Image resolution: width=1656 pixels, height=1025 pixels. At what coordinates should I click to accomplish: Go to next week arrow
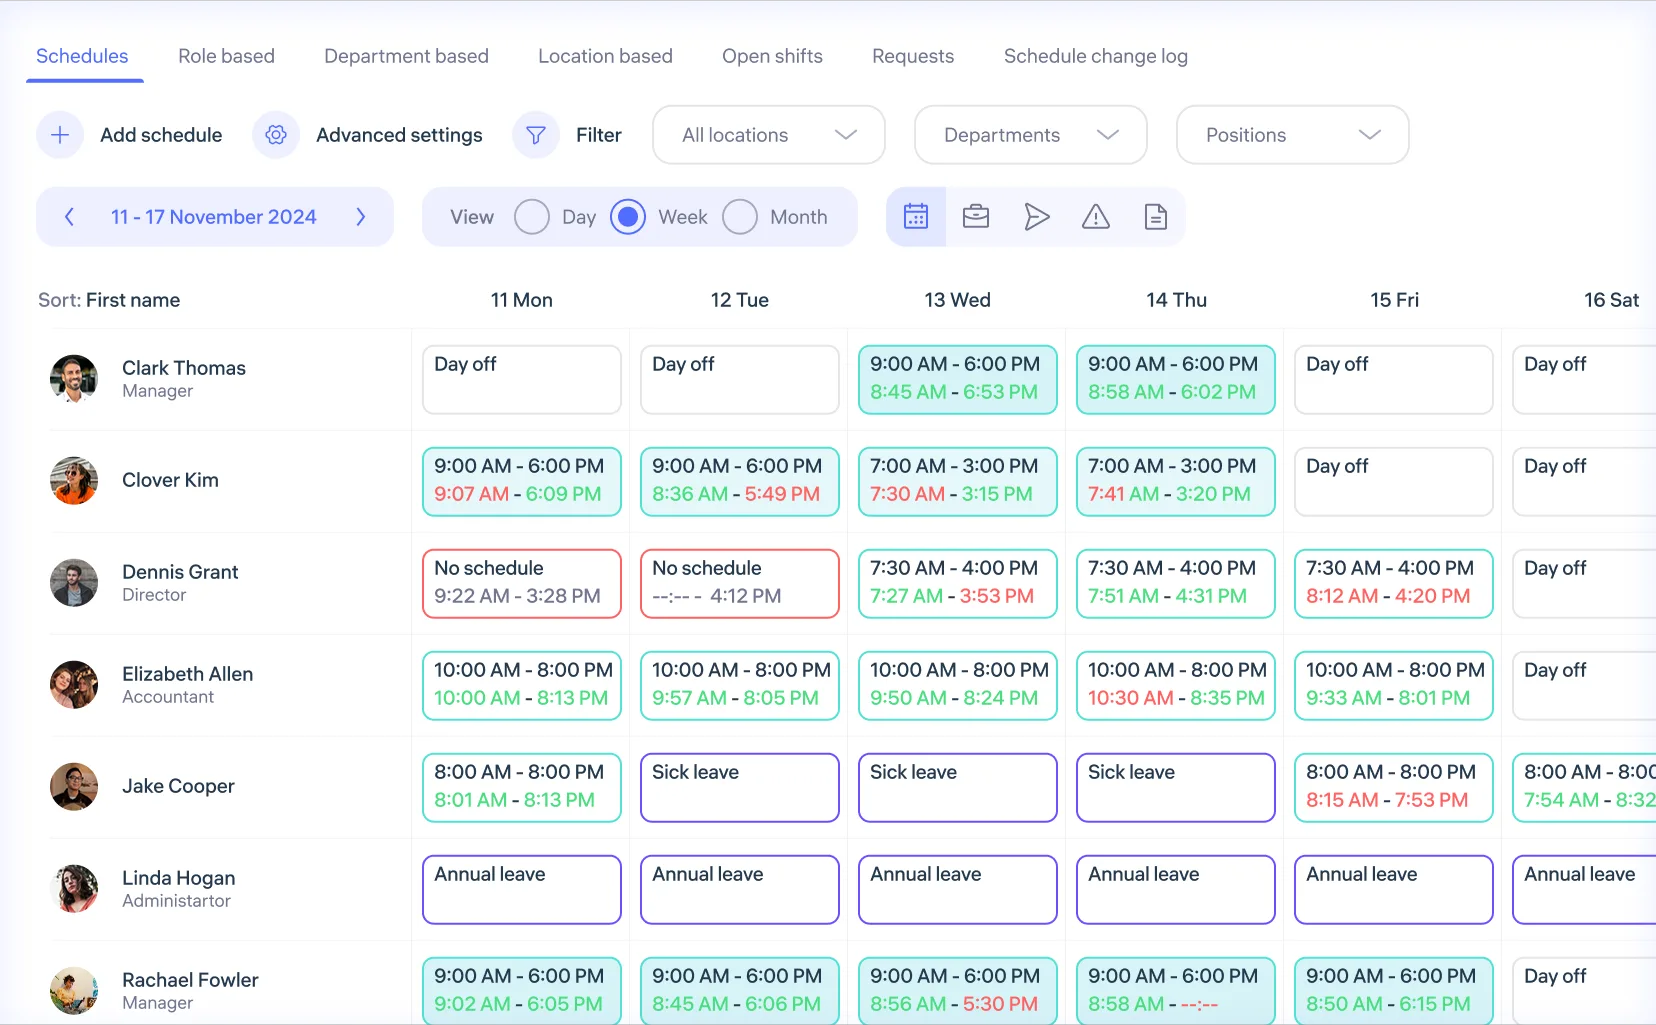tap(361, 217)
